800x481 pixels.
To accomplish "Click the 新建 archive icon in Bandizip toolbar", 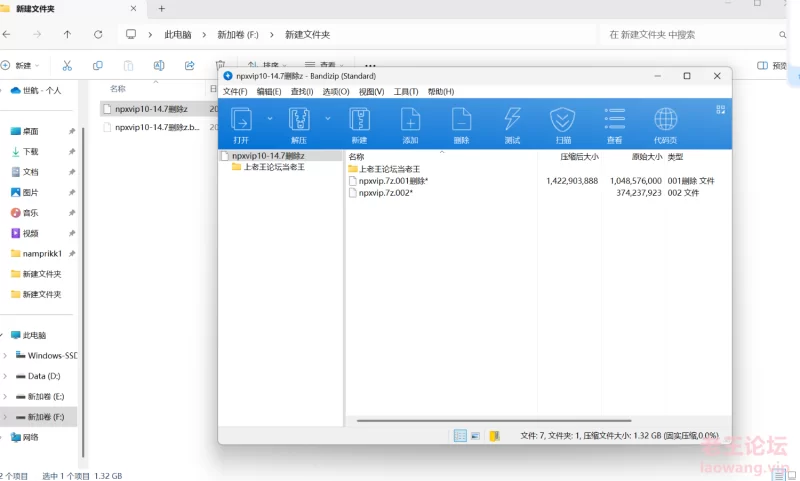I will [x=359, y=119].
